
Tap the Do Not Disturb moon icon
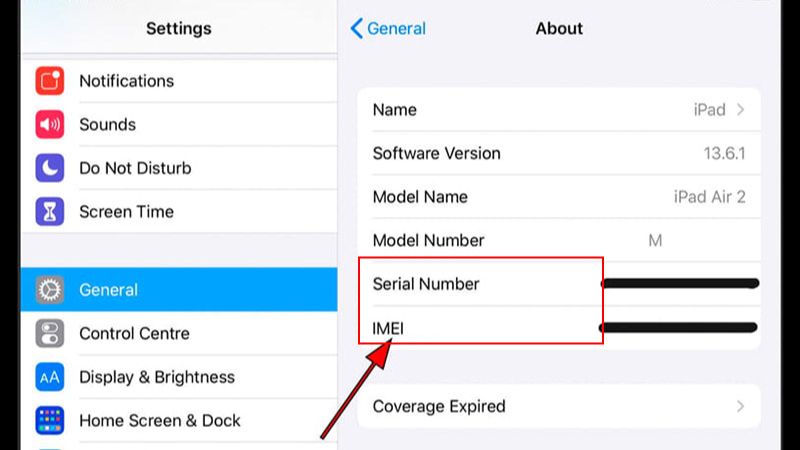coord(50,168)
